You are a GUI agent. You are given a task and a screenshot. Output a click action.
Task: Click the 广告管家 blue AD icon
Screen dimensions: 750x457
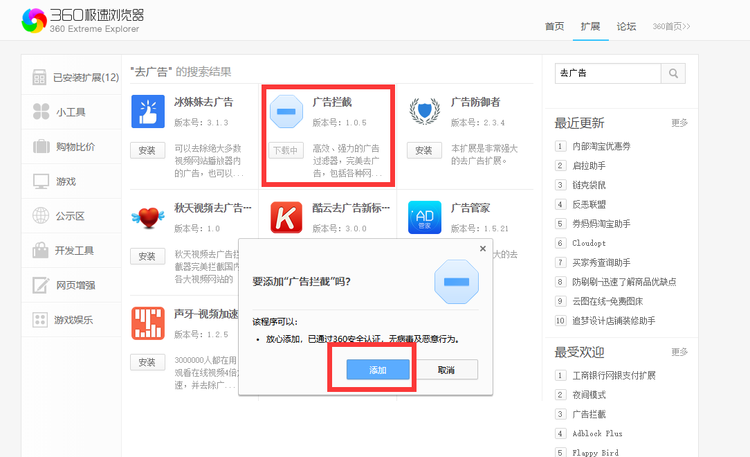pos(424,216)
